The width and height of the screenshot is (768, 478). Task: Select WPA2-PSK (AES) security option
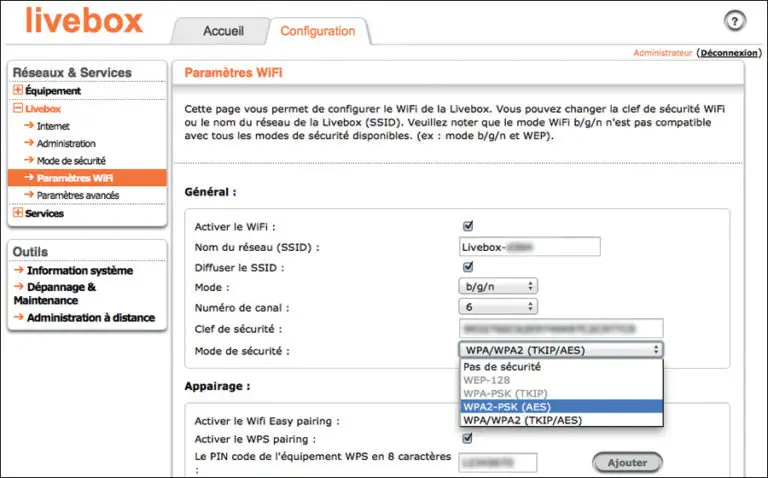(x=505, y=407)
